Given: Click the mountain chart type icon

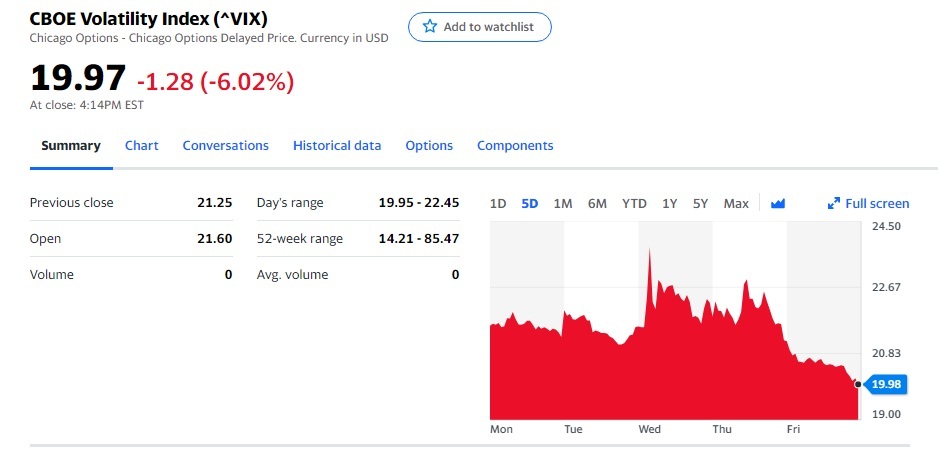Looking at the screenshot, I should click(x=778, y=204).
